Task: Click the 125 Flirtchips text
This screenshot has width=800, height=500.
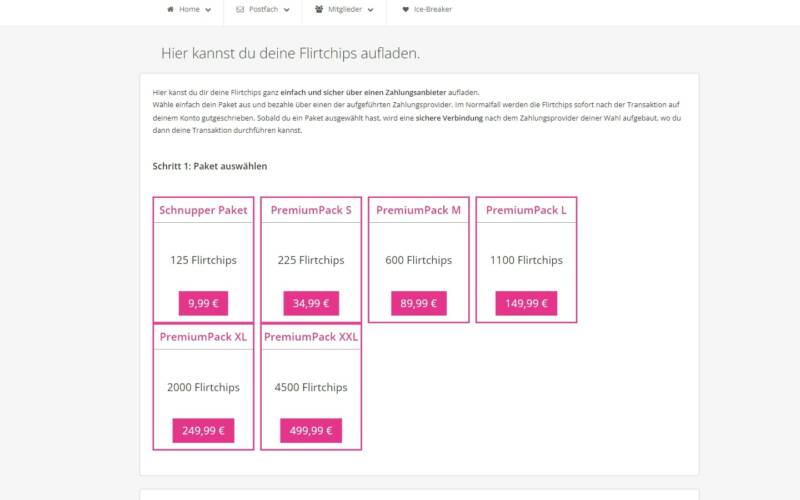Action: coord(203,260)
